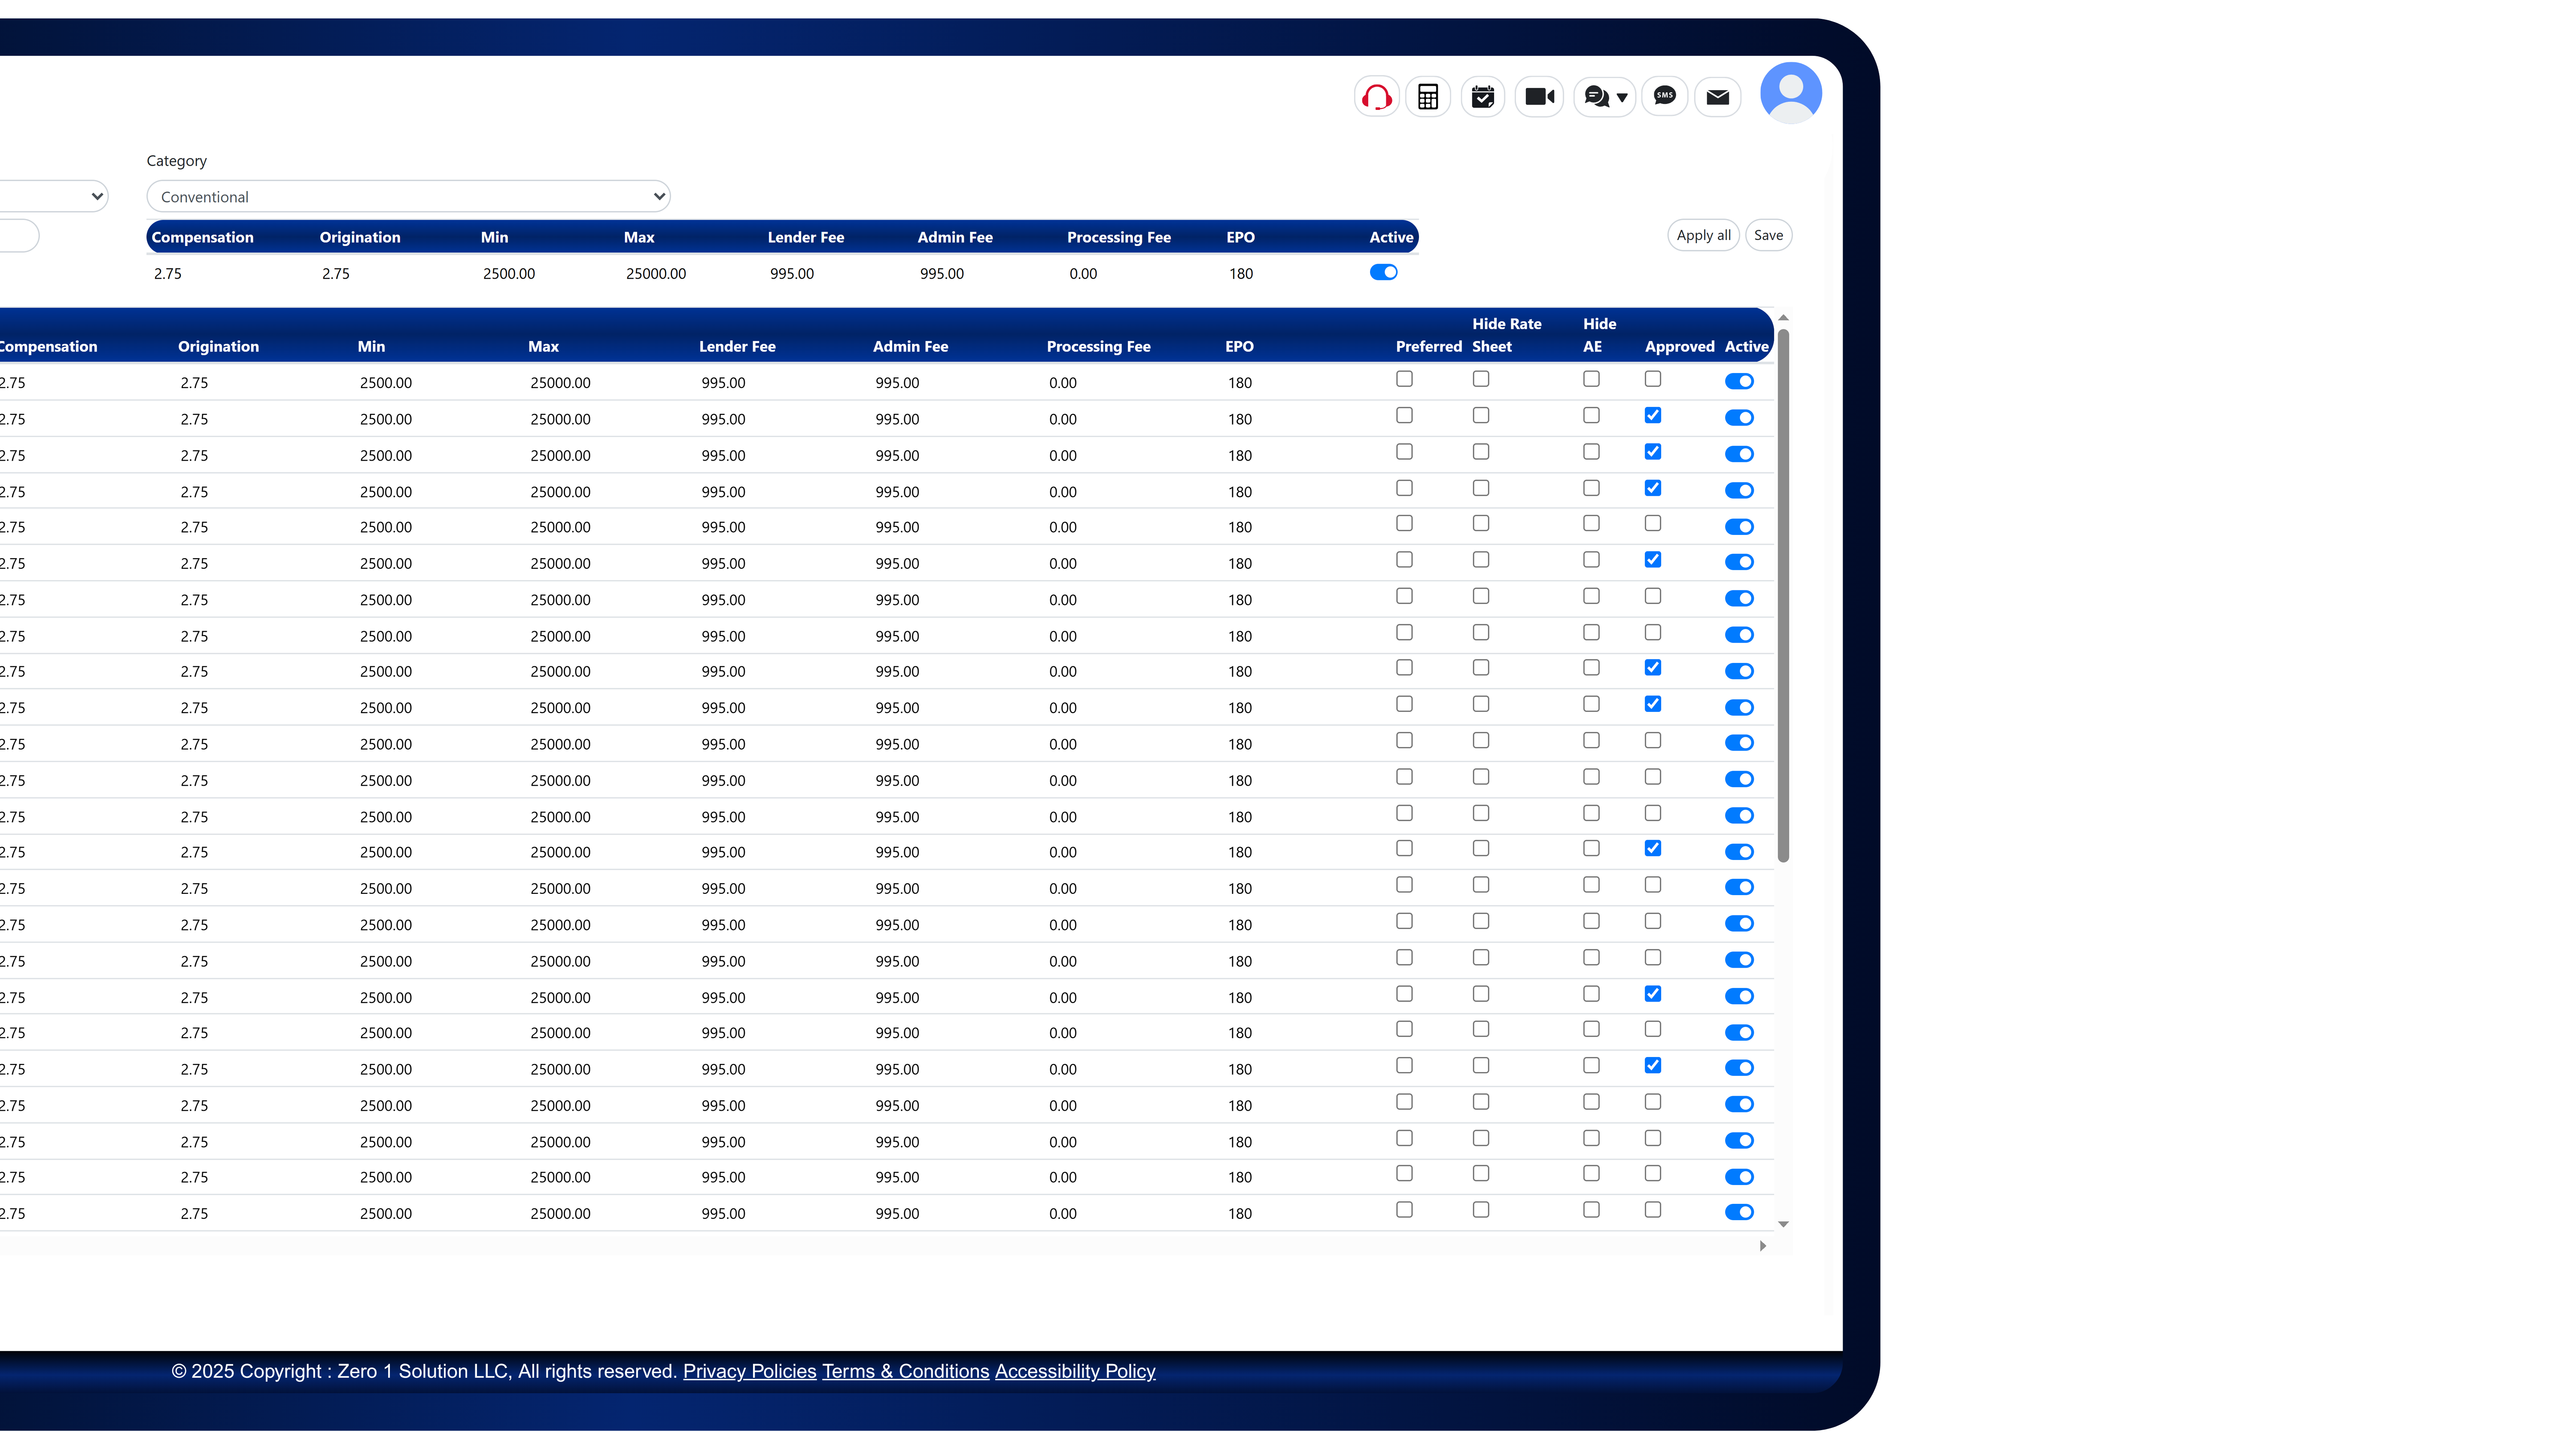Viewport: 2576px width, 1449px height.
Task: Toggle Active switch in the last visible row
Action: [x=1739, y=1212]
